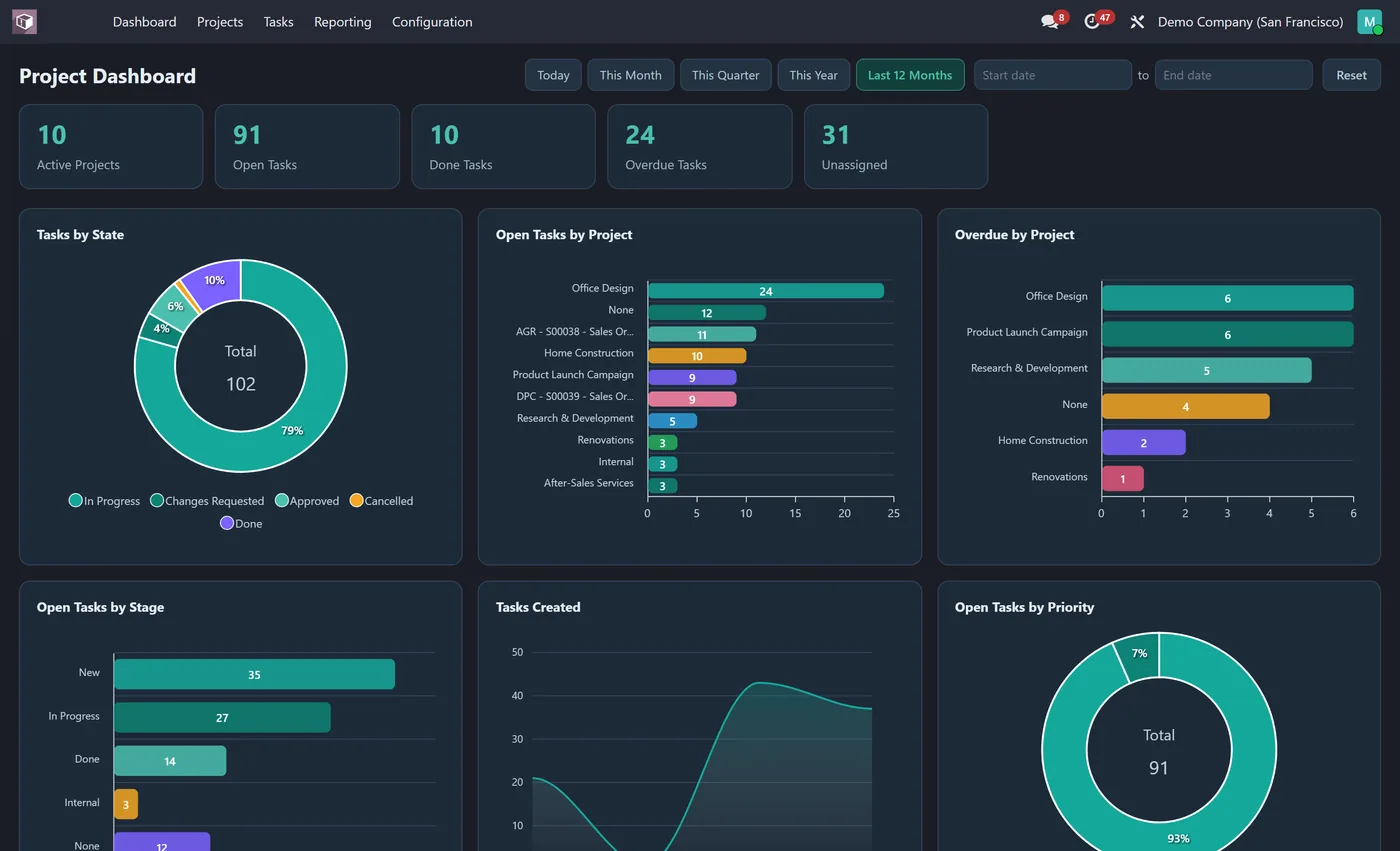This screenshot has width=1400, height=851.
Task: Toggle Cancelled legend item
Action: (x=381, y=501)
